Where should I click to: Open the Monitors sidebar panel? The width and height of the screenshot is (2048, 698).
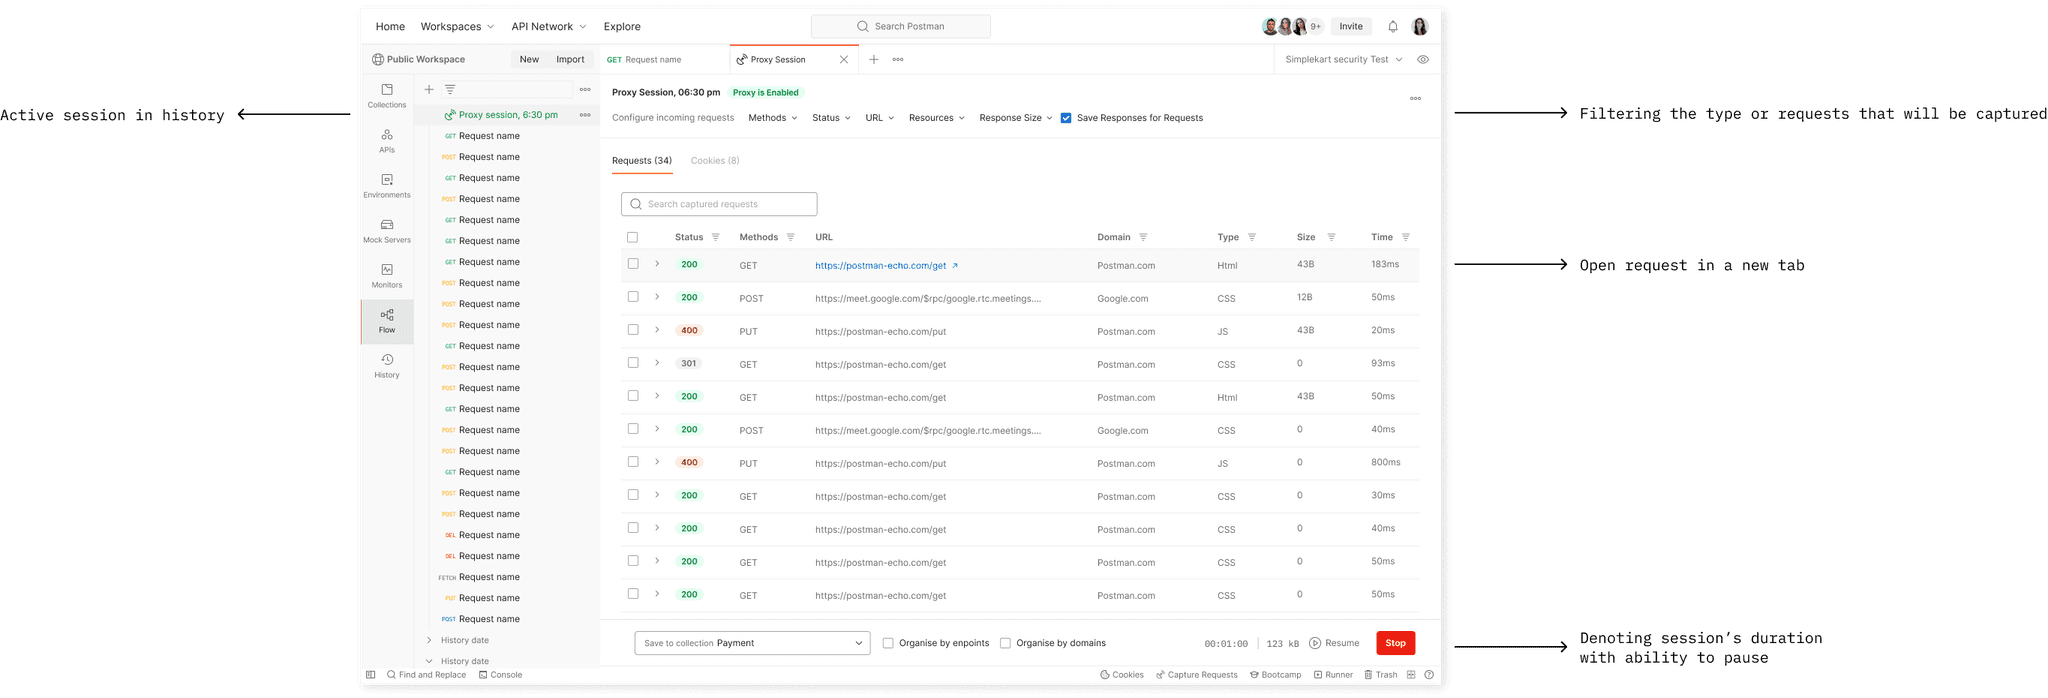click(x=387, y=275)
